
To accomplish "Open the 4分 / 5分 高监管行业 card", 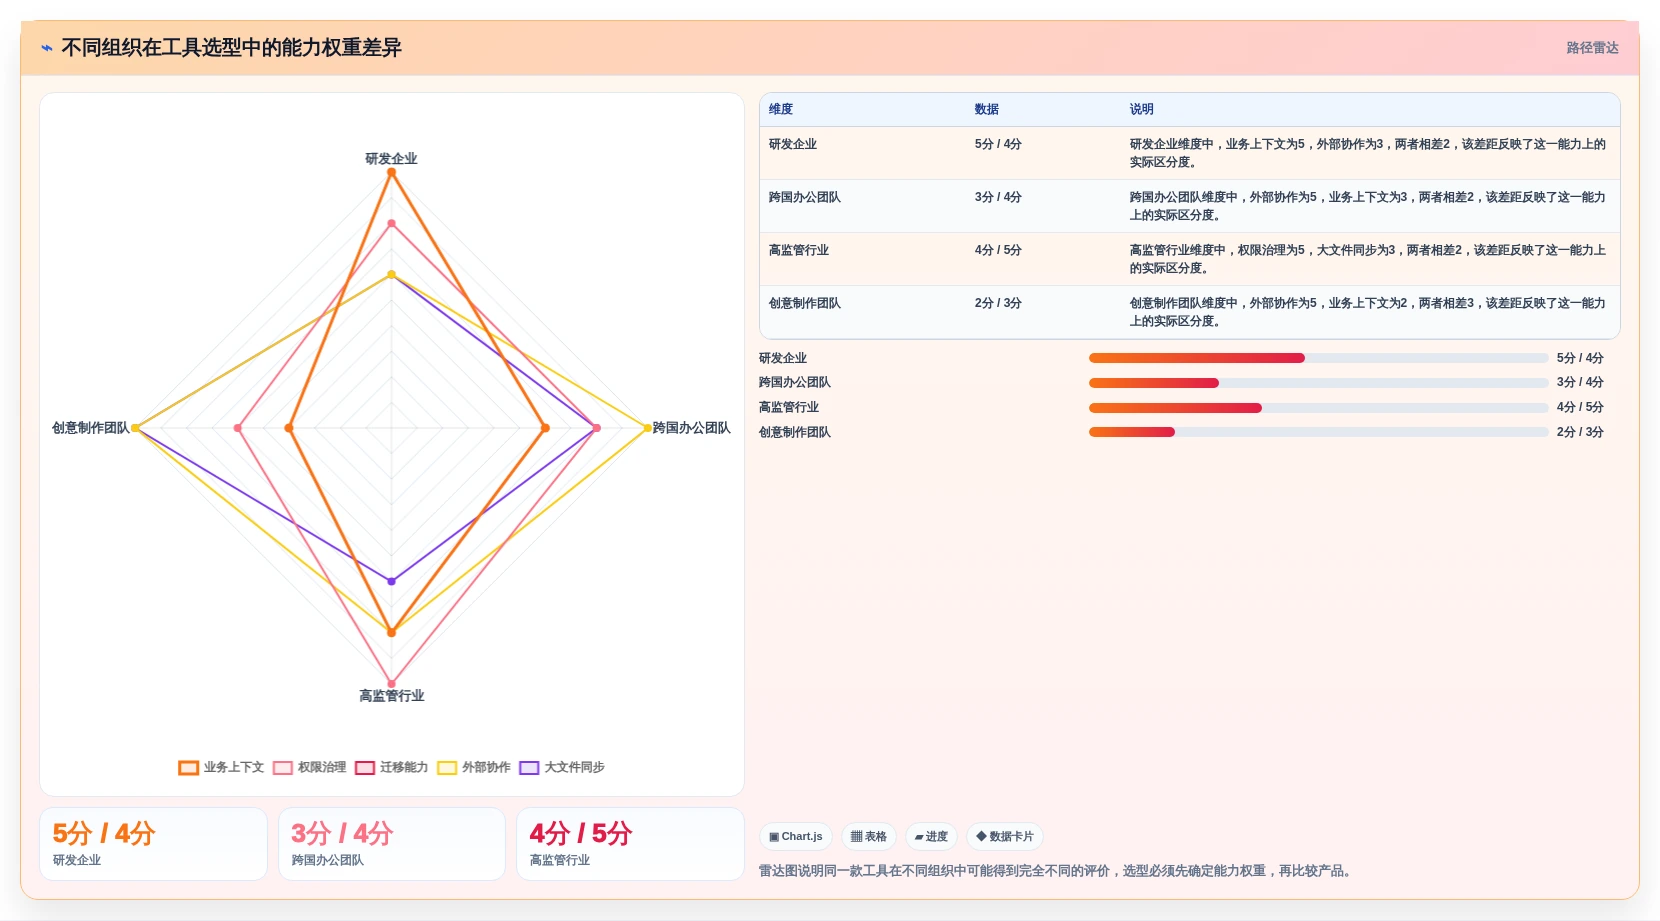I will coord(630,844).
